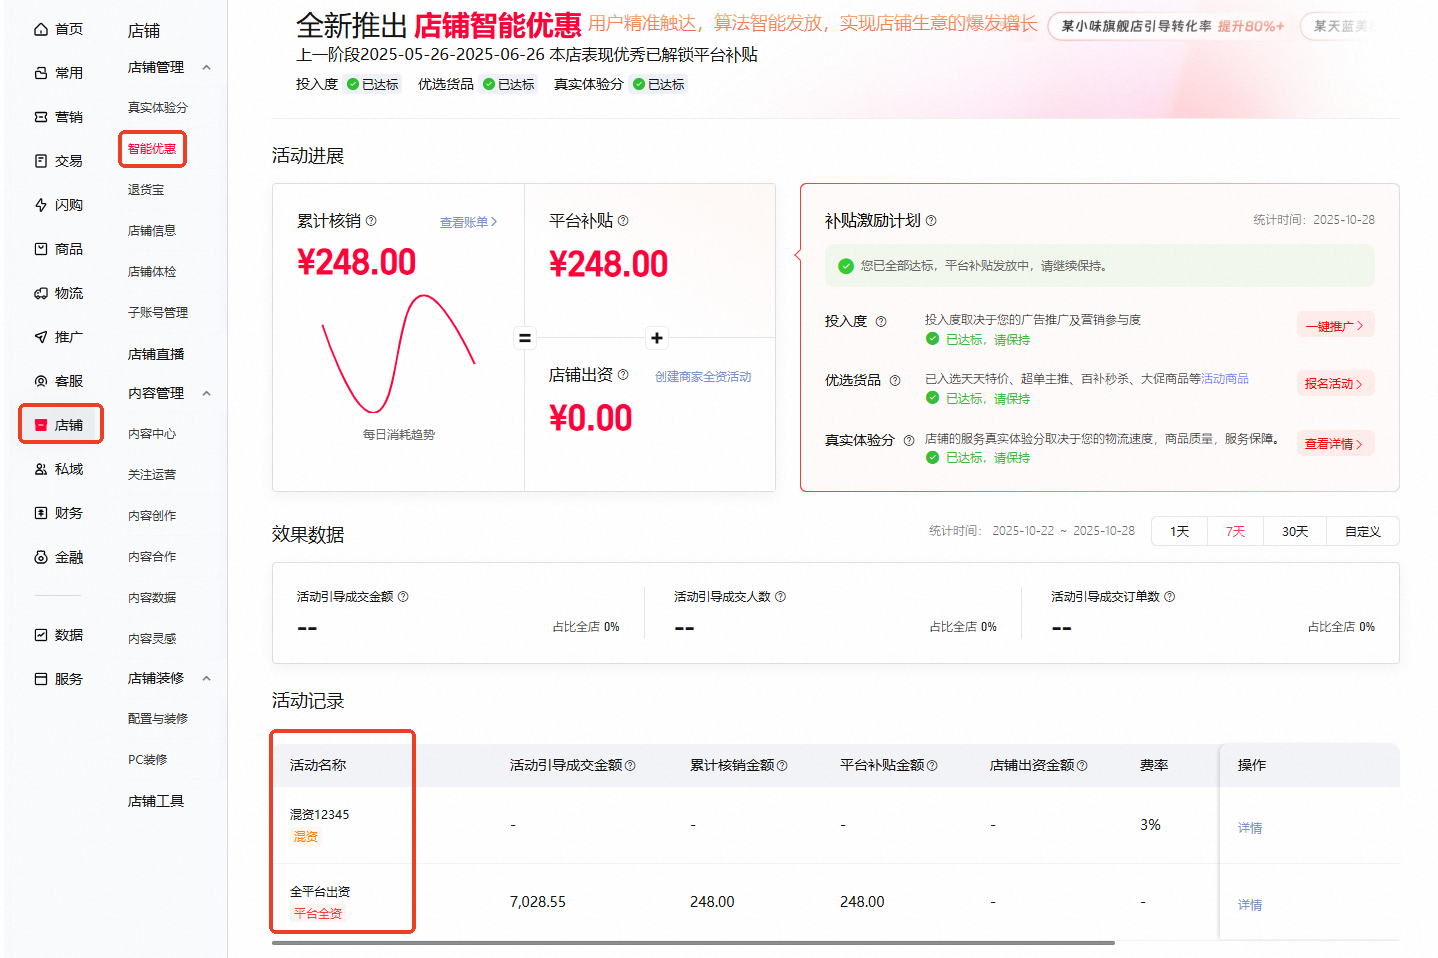Choose 自定义 custom date range
1438x958 pixels.
click(1363, 532)
